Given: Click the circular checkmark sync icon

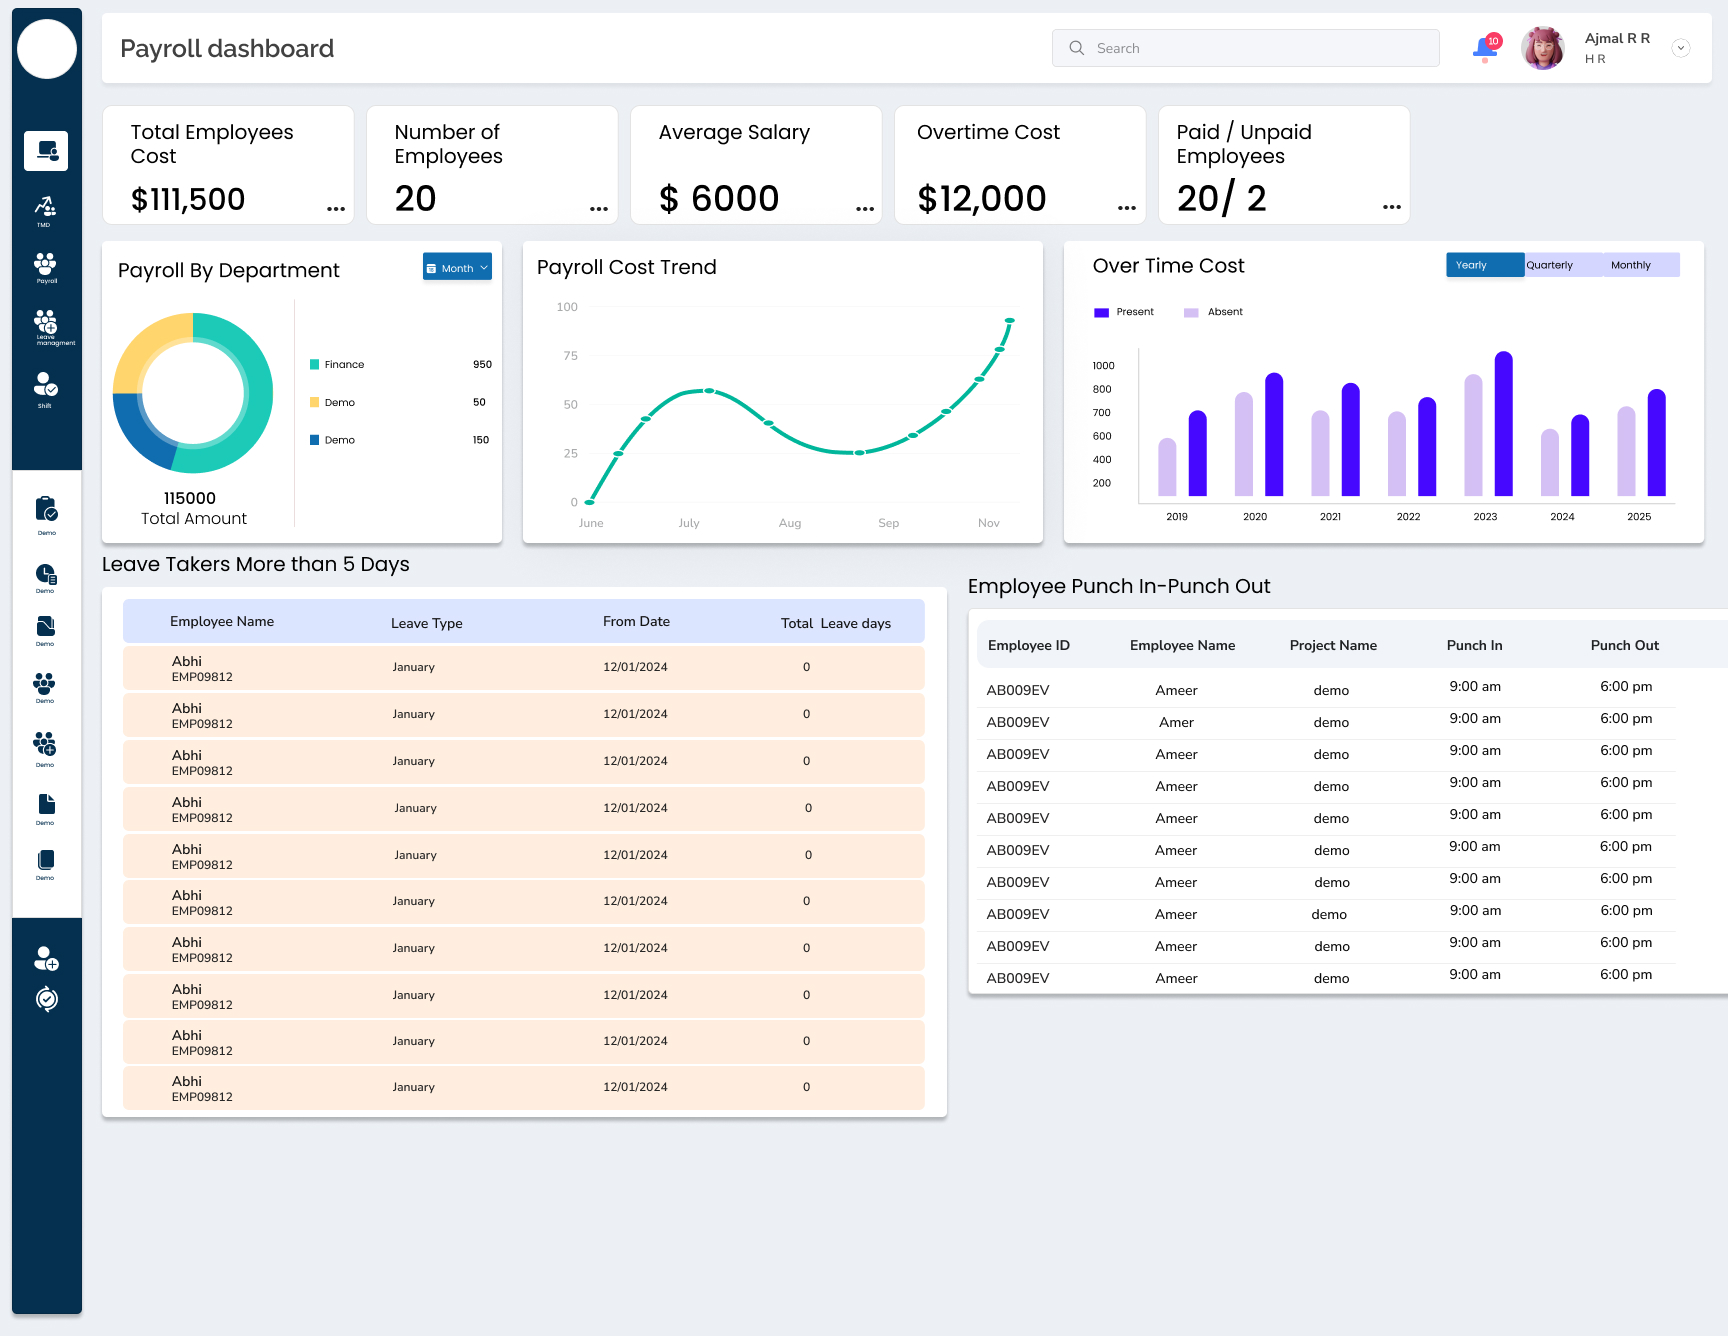Looking at the screenshot, I should (46, 999).
